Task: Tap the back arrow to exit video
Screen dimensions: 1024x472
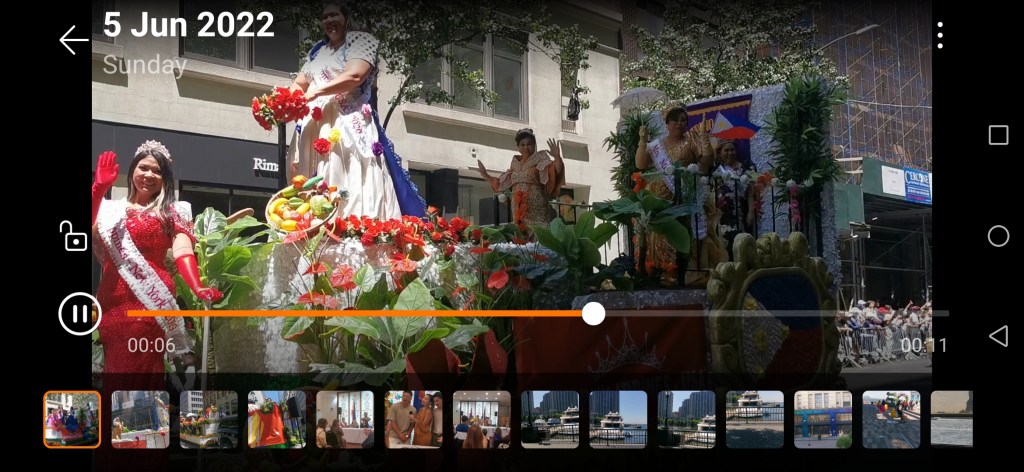Action: 74,40
